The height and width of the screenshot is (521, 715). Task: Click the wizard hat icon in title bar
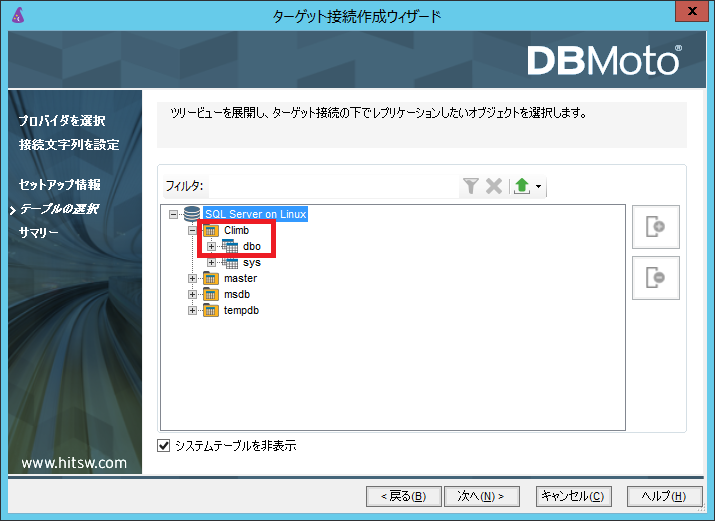[18, 15]
